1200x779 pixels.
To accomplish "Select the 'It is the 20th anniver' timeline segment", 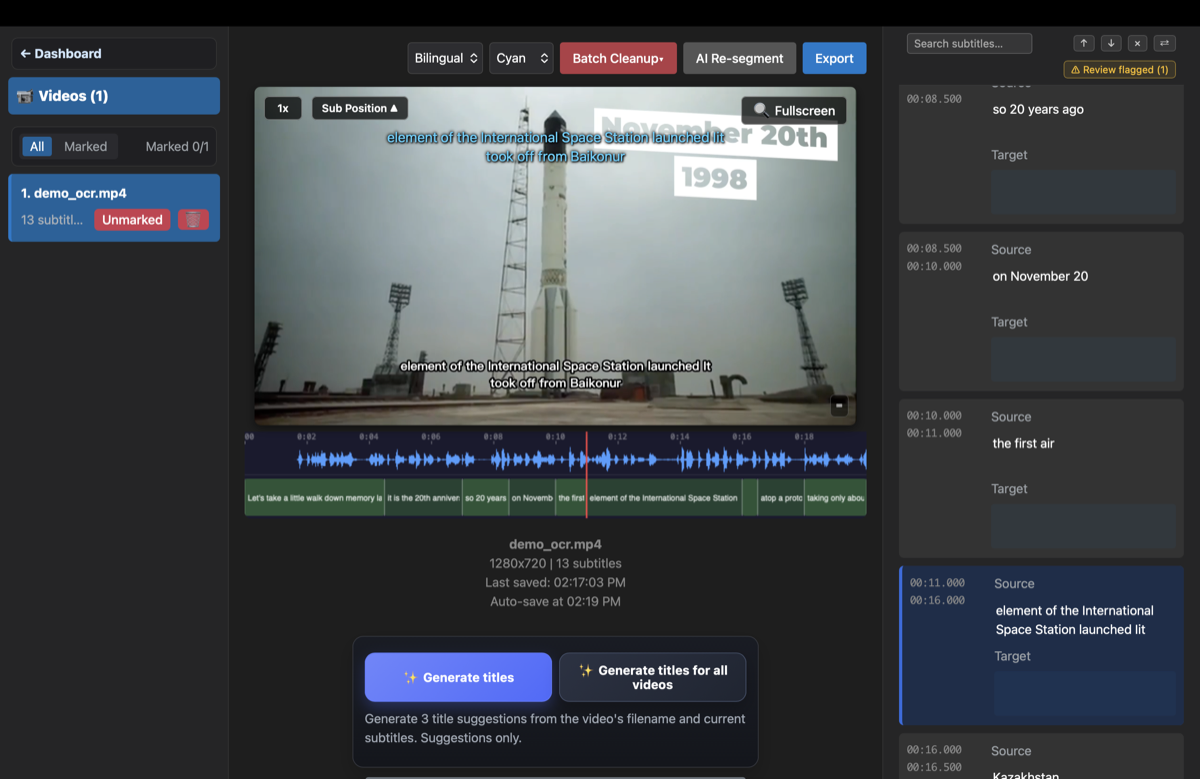I will pos(423,497).
